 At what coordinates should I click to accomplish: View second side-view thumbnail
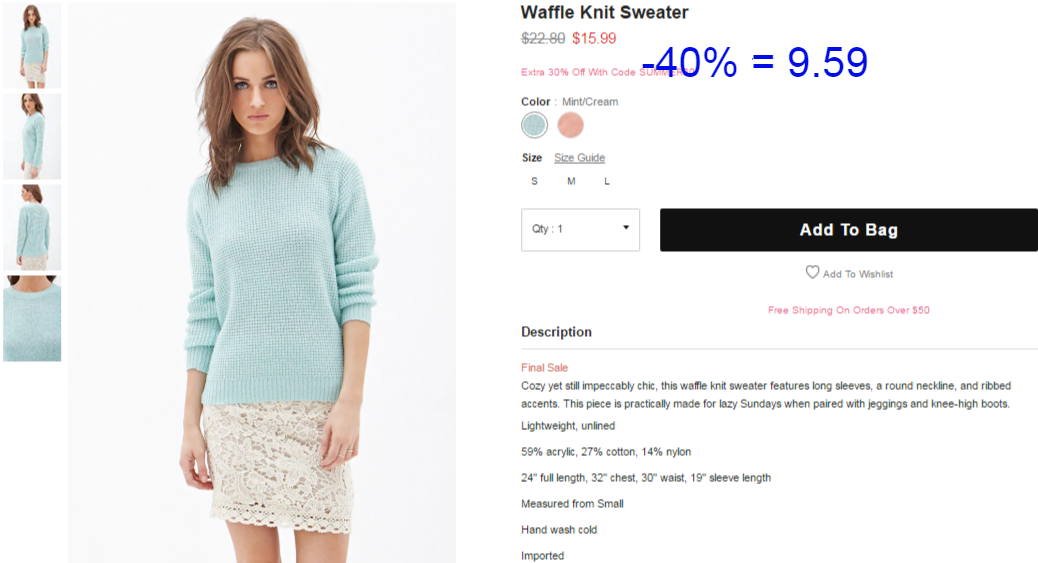(32, 136)
